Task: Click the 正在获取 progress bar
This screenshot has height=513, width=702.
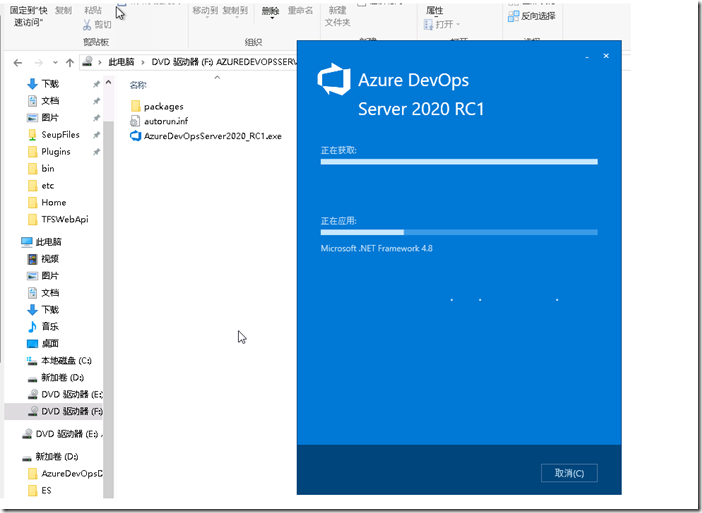Action: click(x=459, y=162)
